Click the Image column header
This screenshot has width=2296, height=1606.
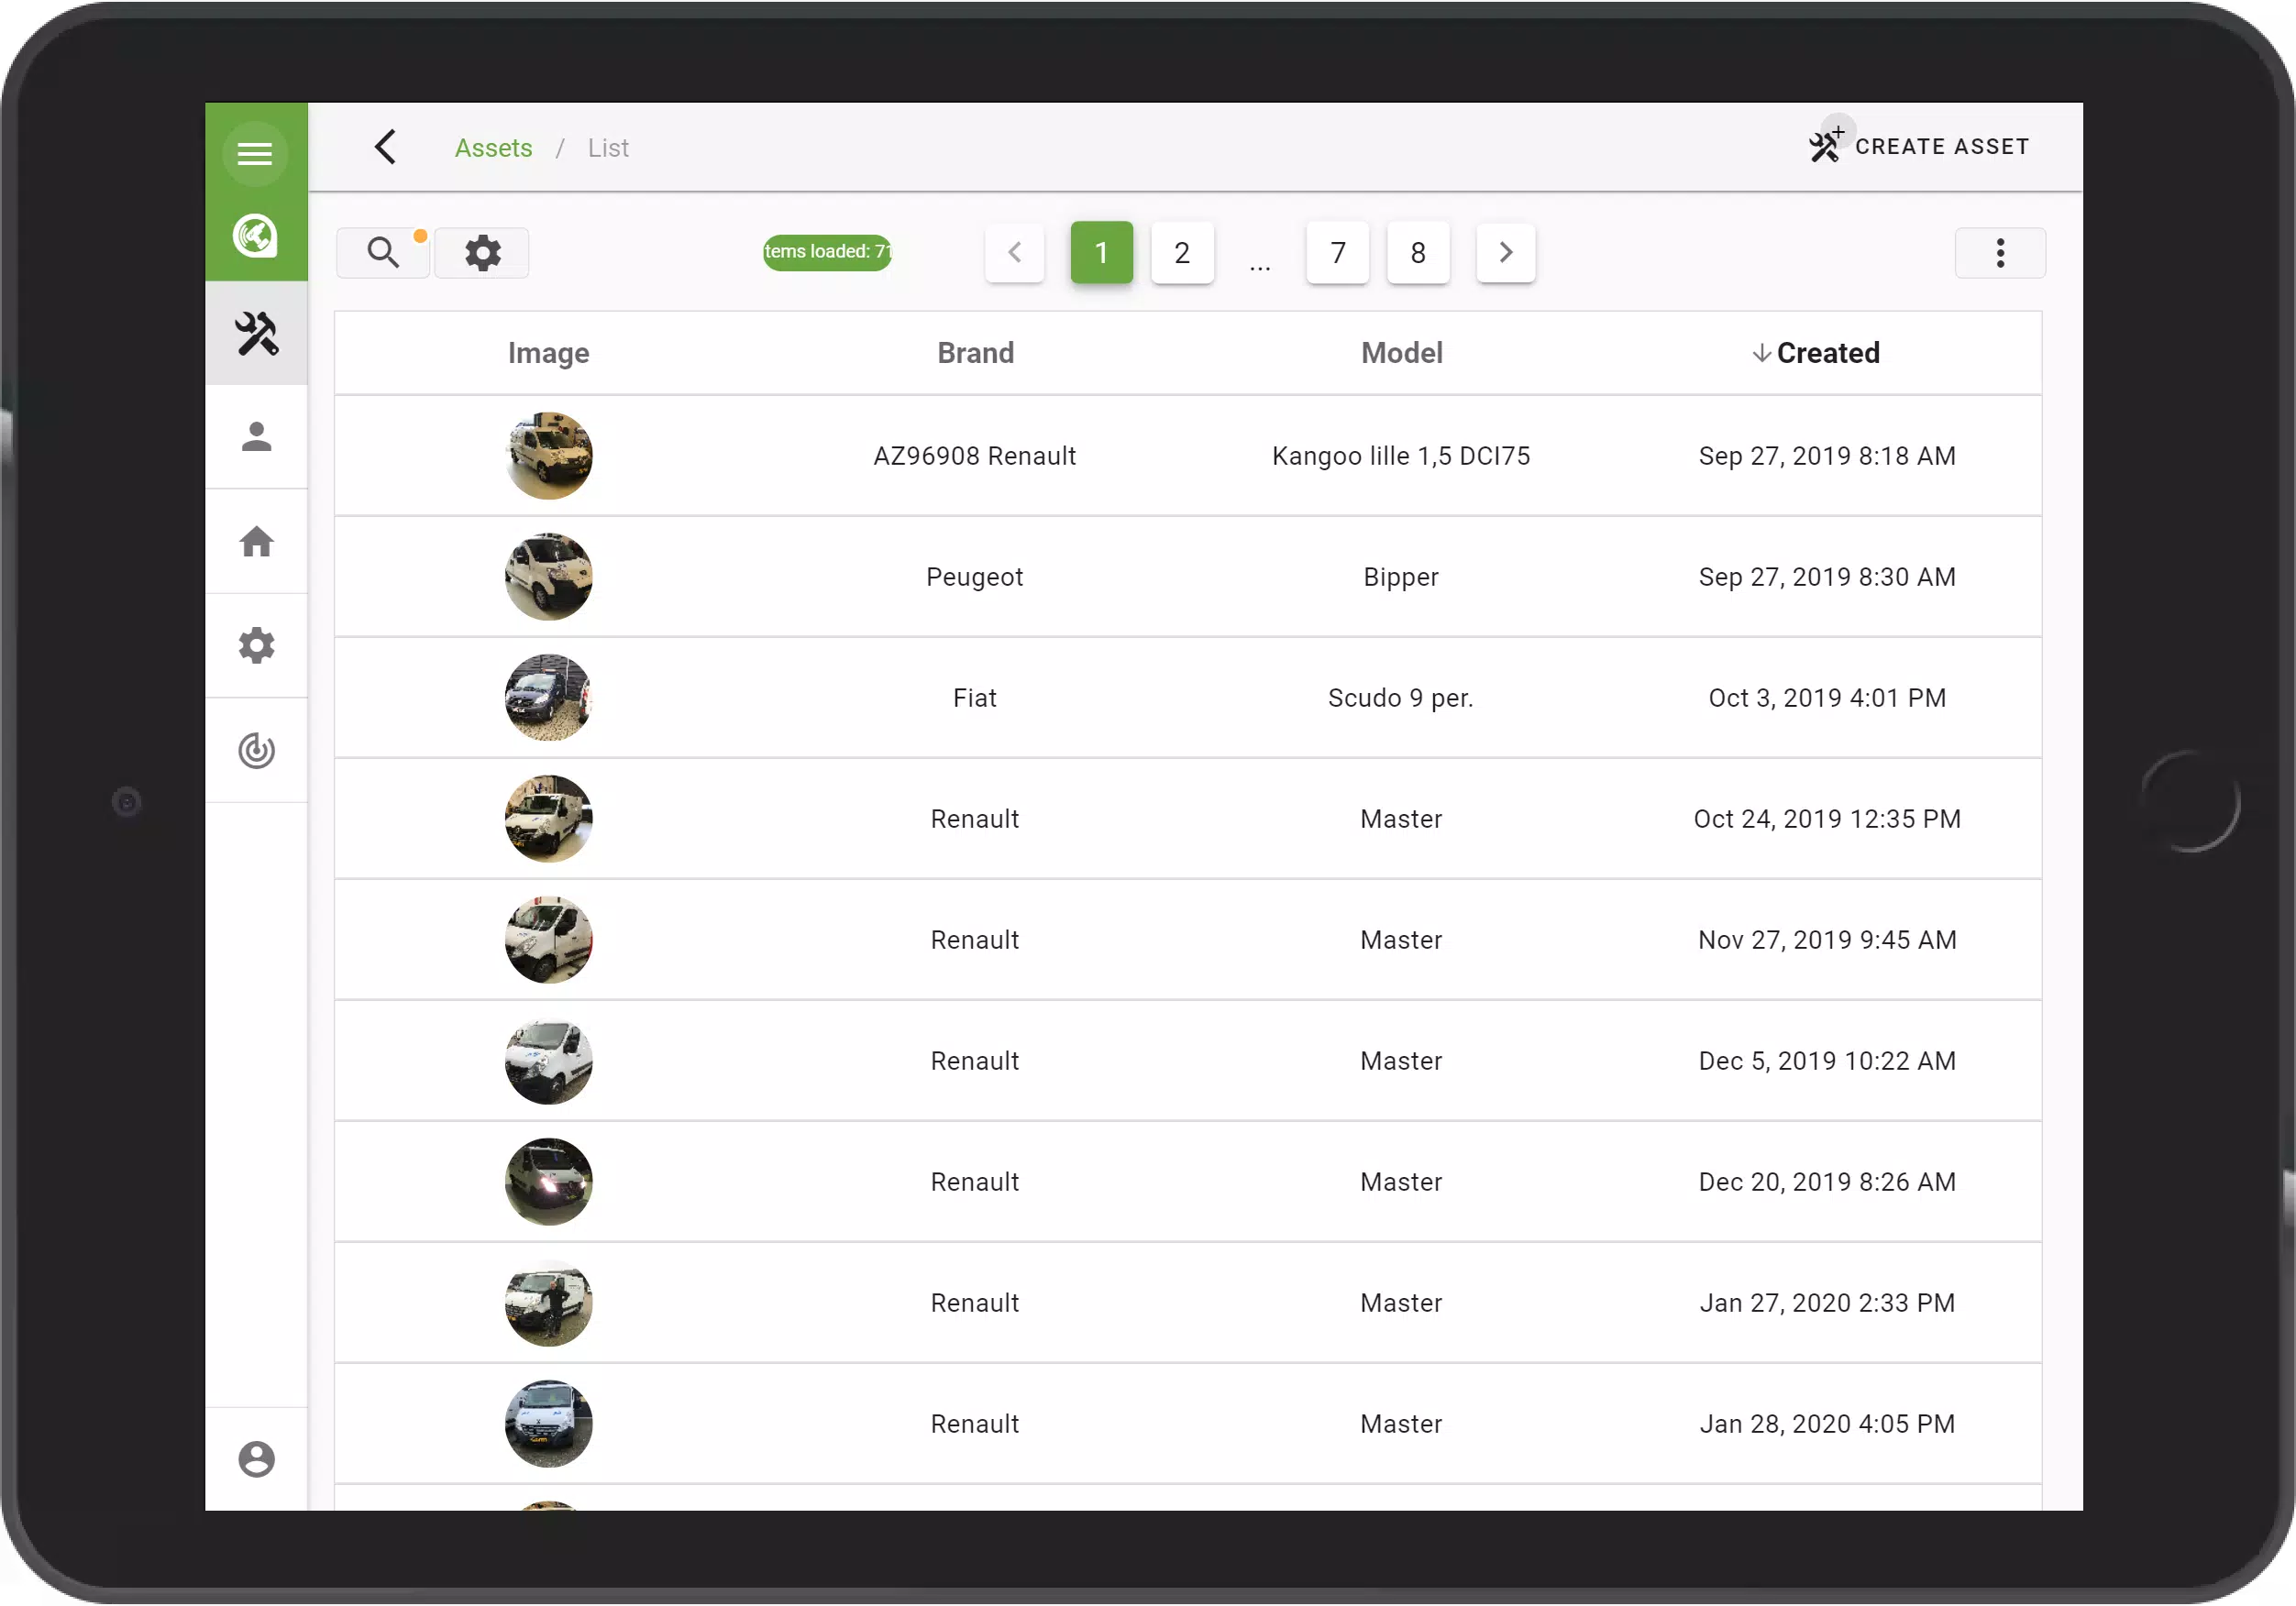[x=549, y=353]
